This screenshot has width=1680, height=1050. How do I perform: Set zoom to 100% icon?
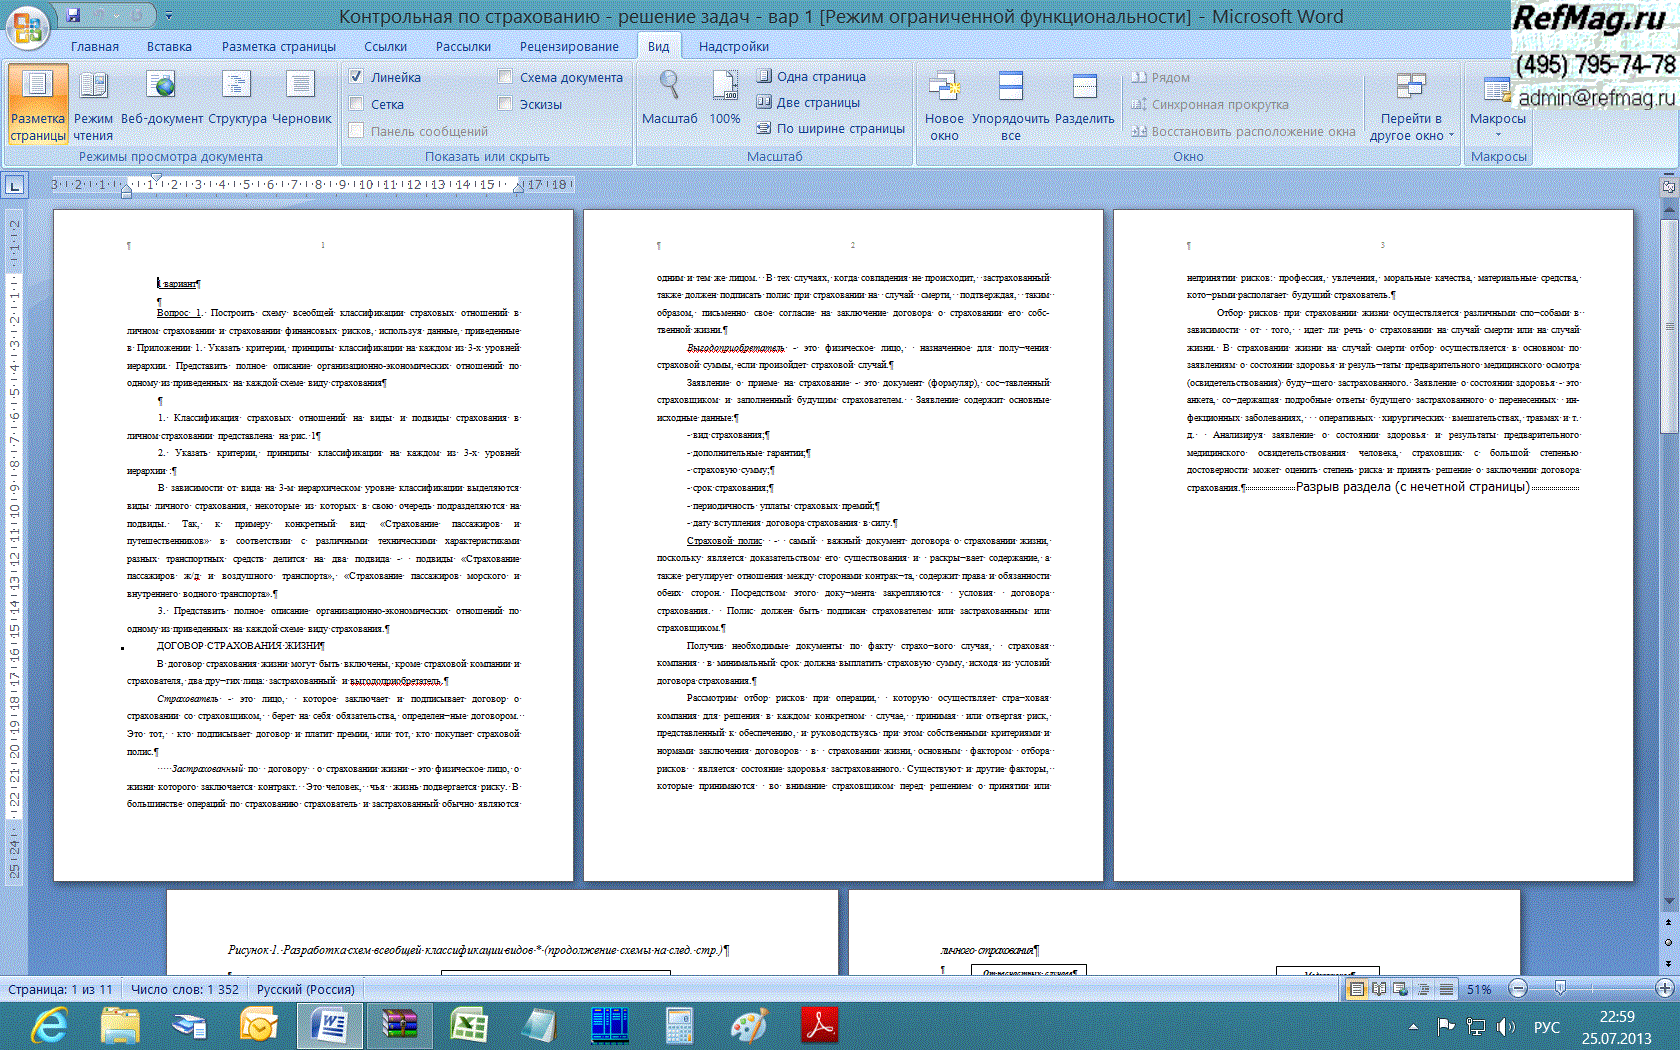[x=725, y=100]
